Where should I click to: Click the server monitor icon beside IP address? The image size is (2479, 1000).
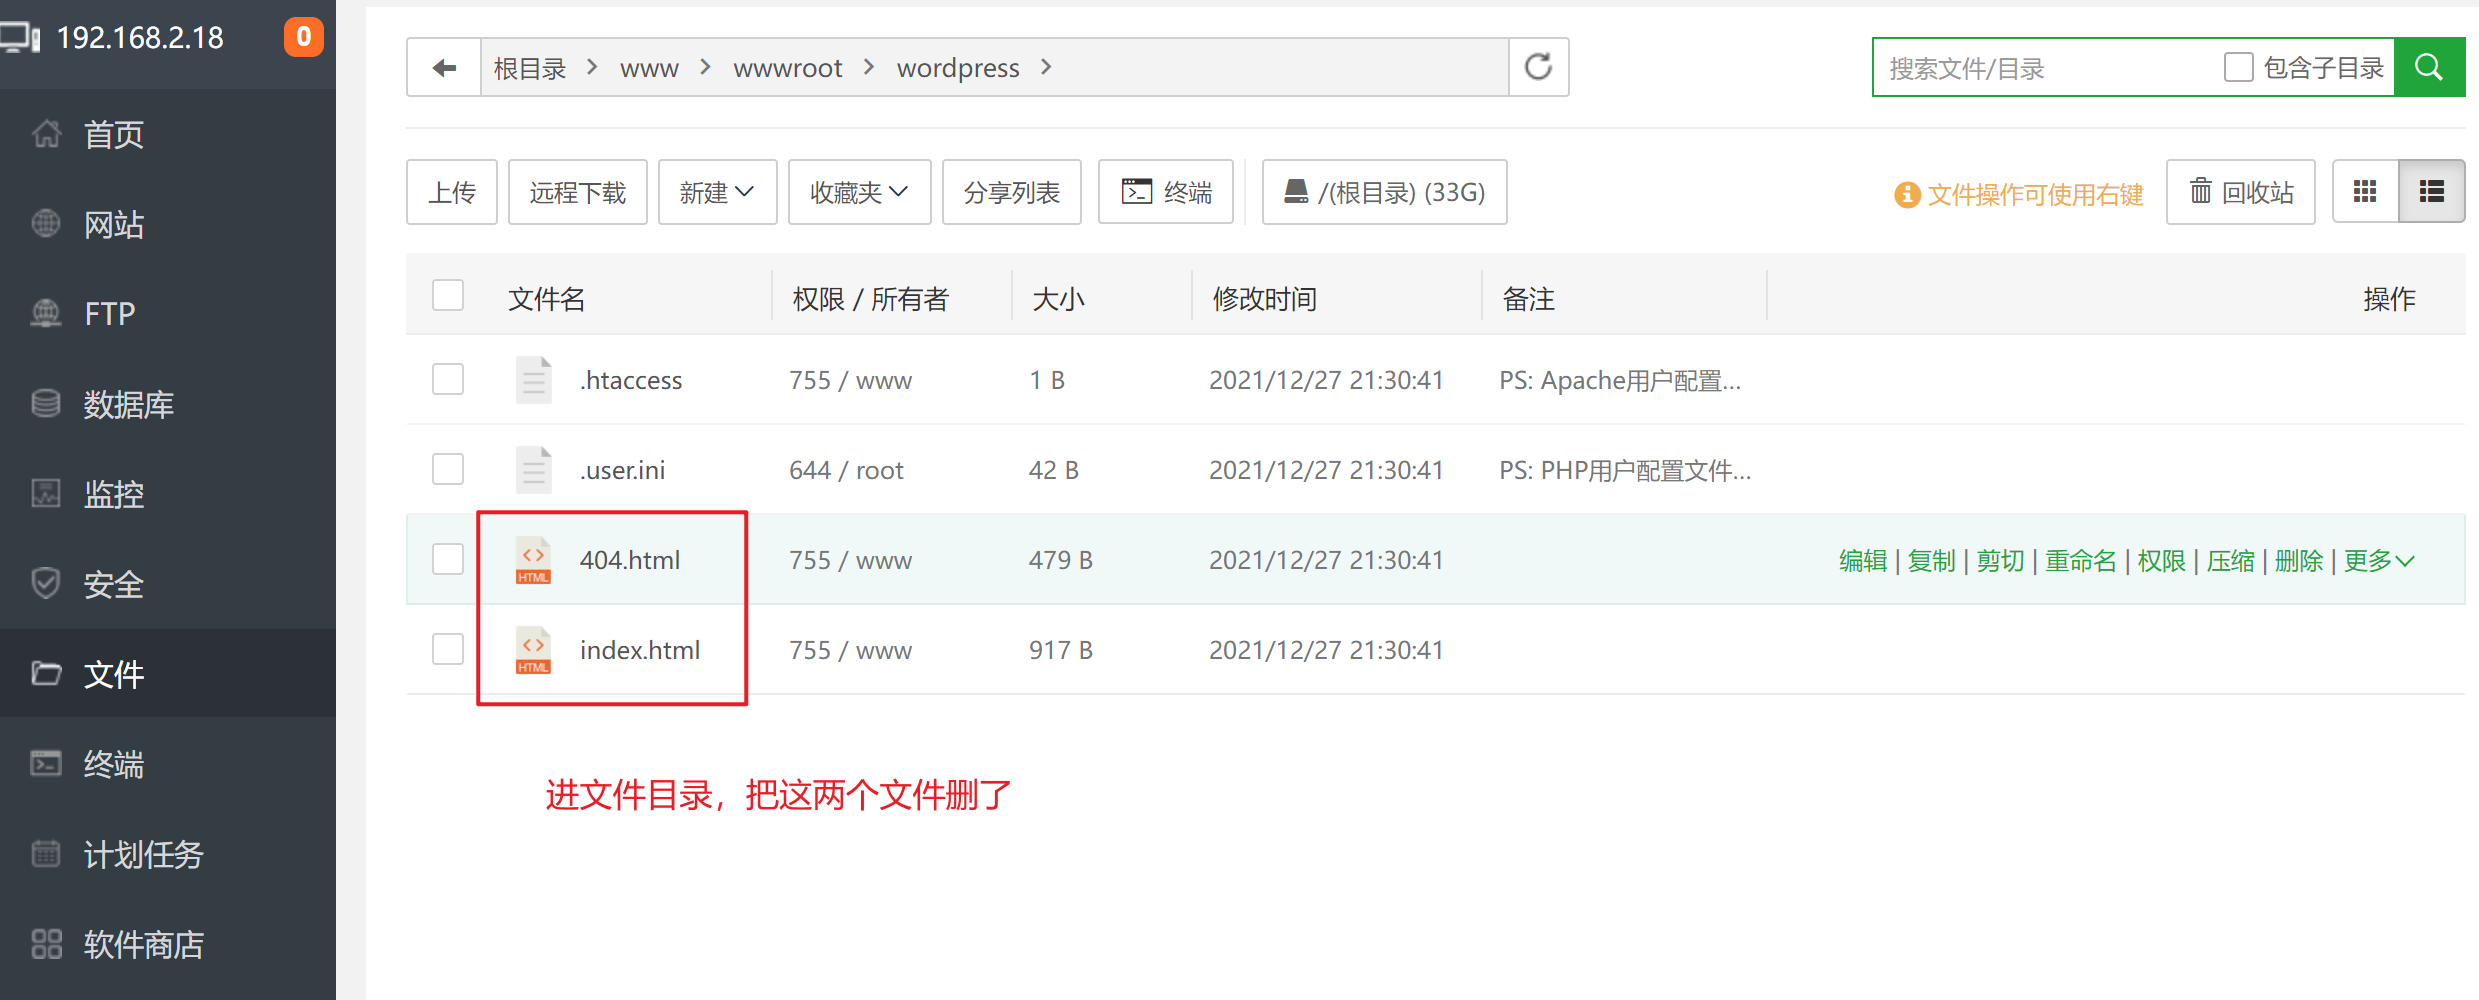coord(20,38)
